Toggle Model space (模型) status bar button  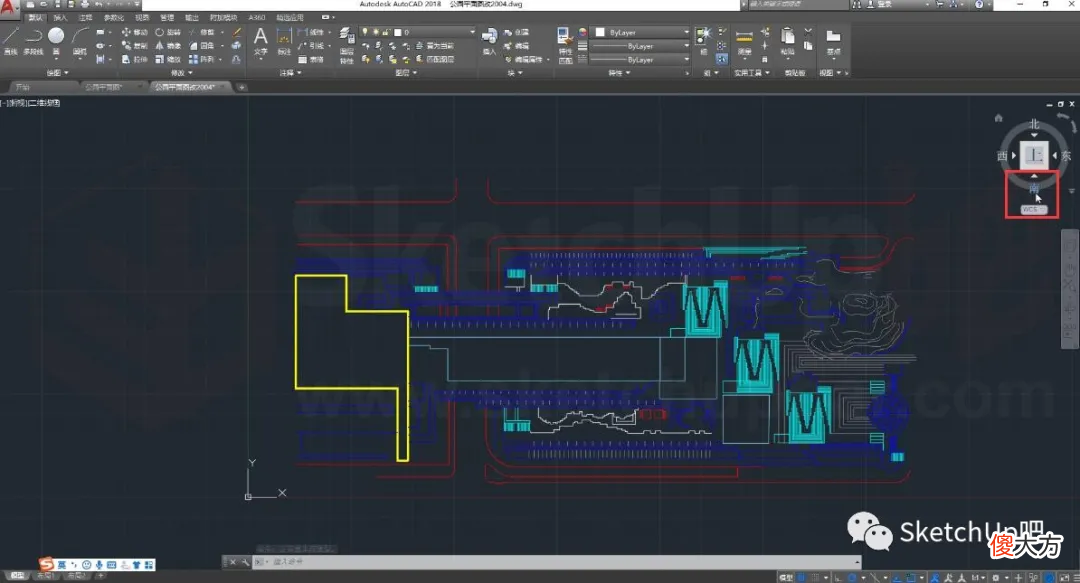tap(785, 577)
